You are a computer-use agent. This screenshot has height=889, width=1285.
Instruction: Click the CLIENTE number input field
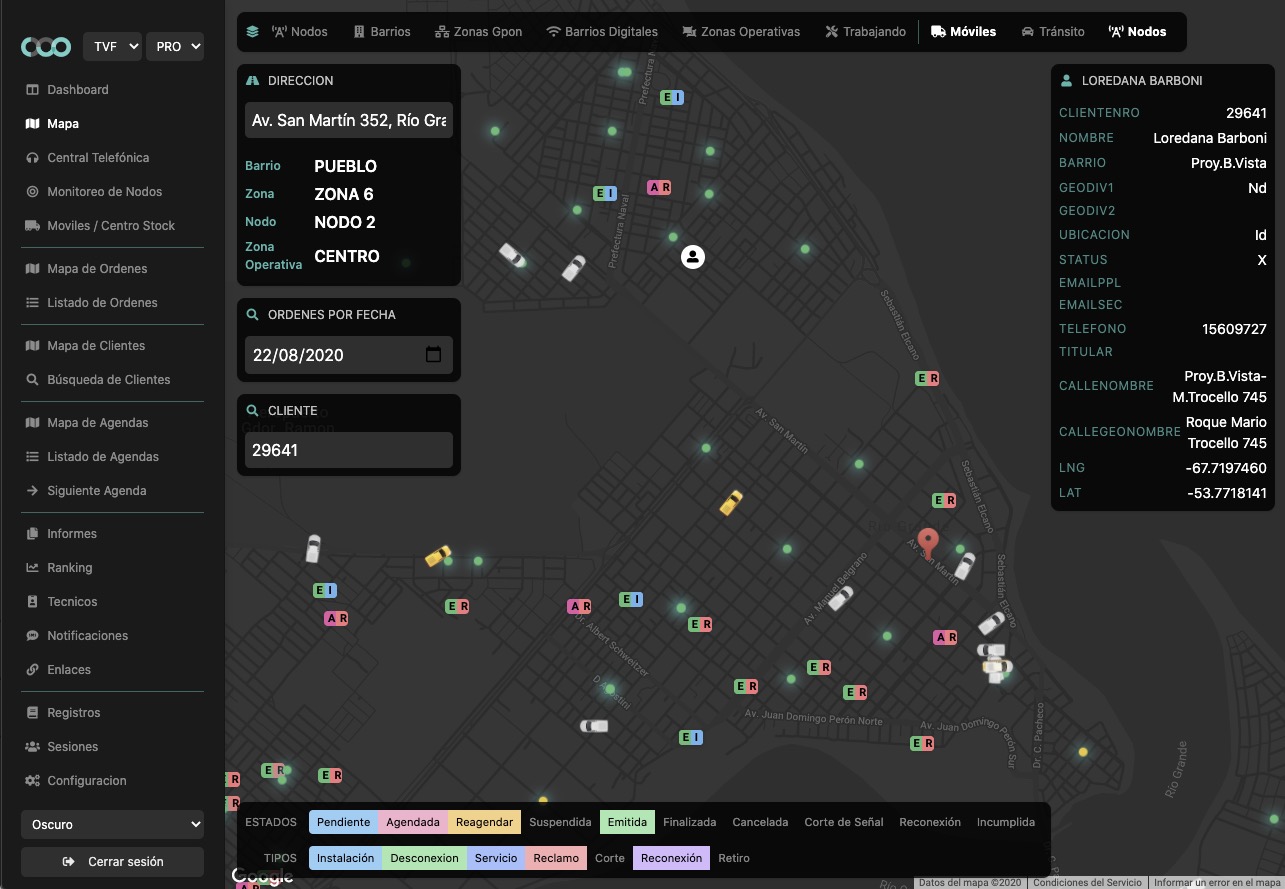click(349, 450)
